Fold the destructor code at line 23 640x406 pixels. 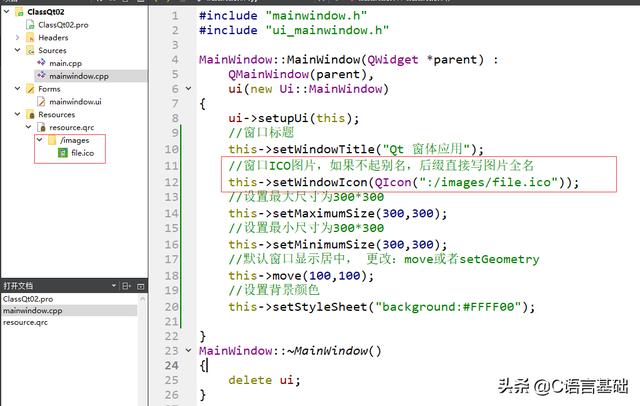coord(188,350)
